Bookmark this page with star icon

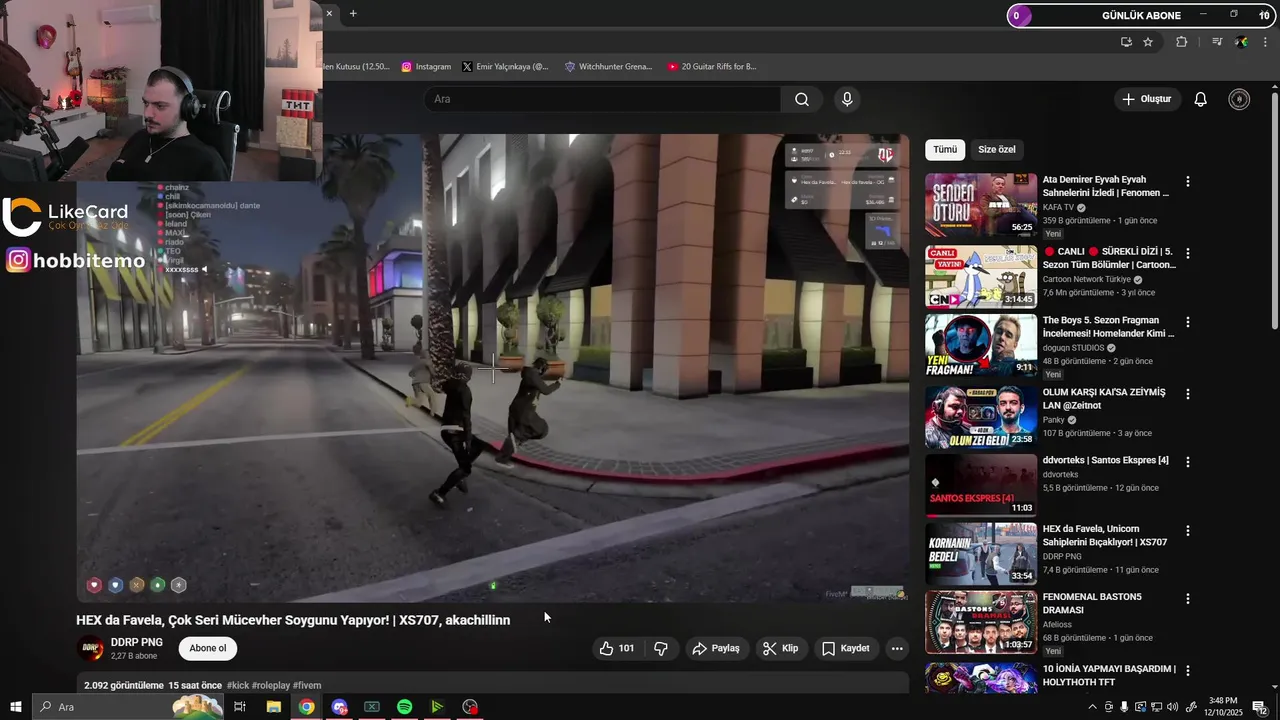pos(1148,42)
